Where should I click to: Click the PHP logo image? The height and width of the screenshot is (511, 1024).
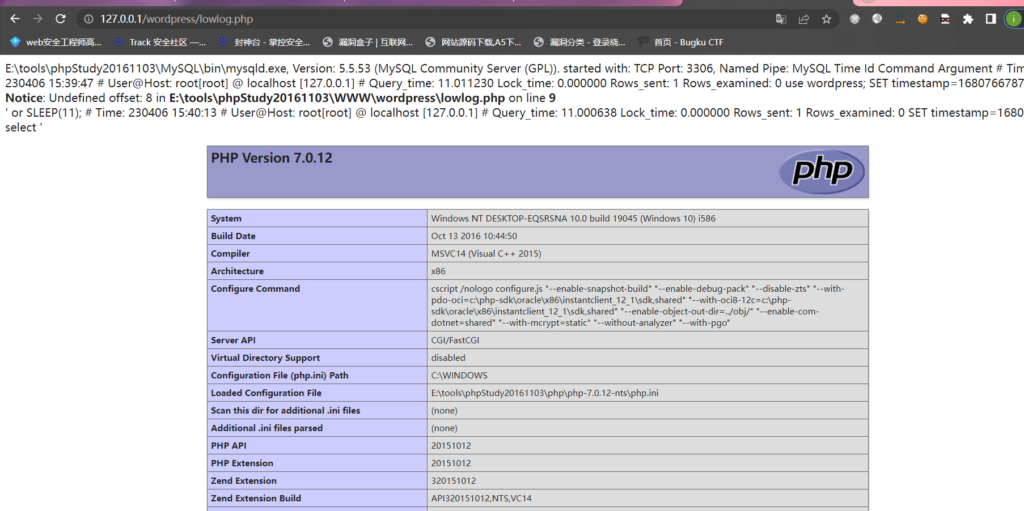pyautogui.click(x=820, y=172)
